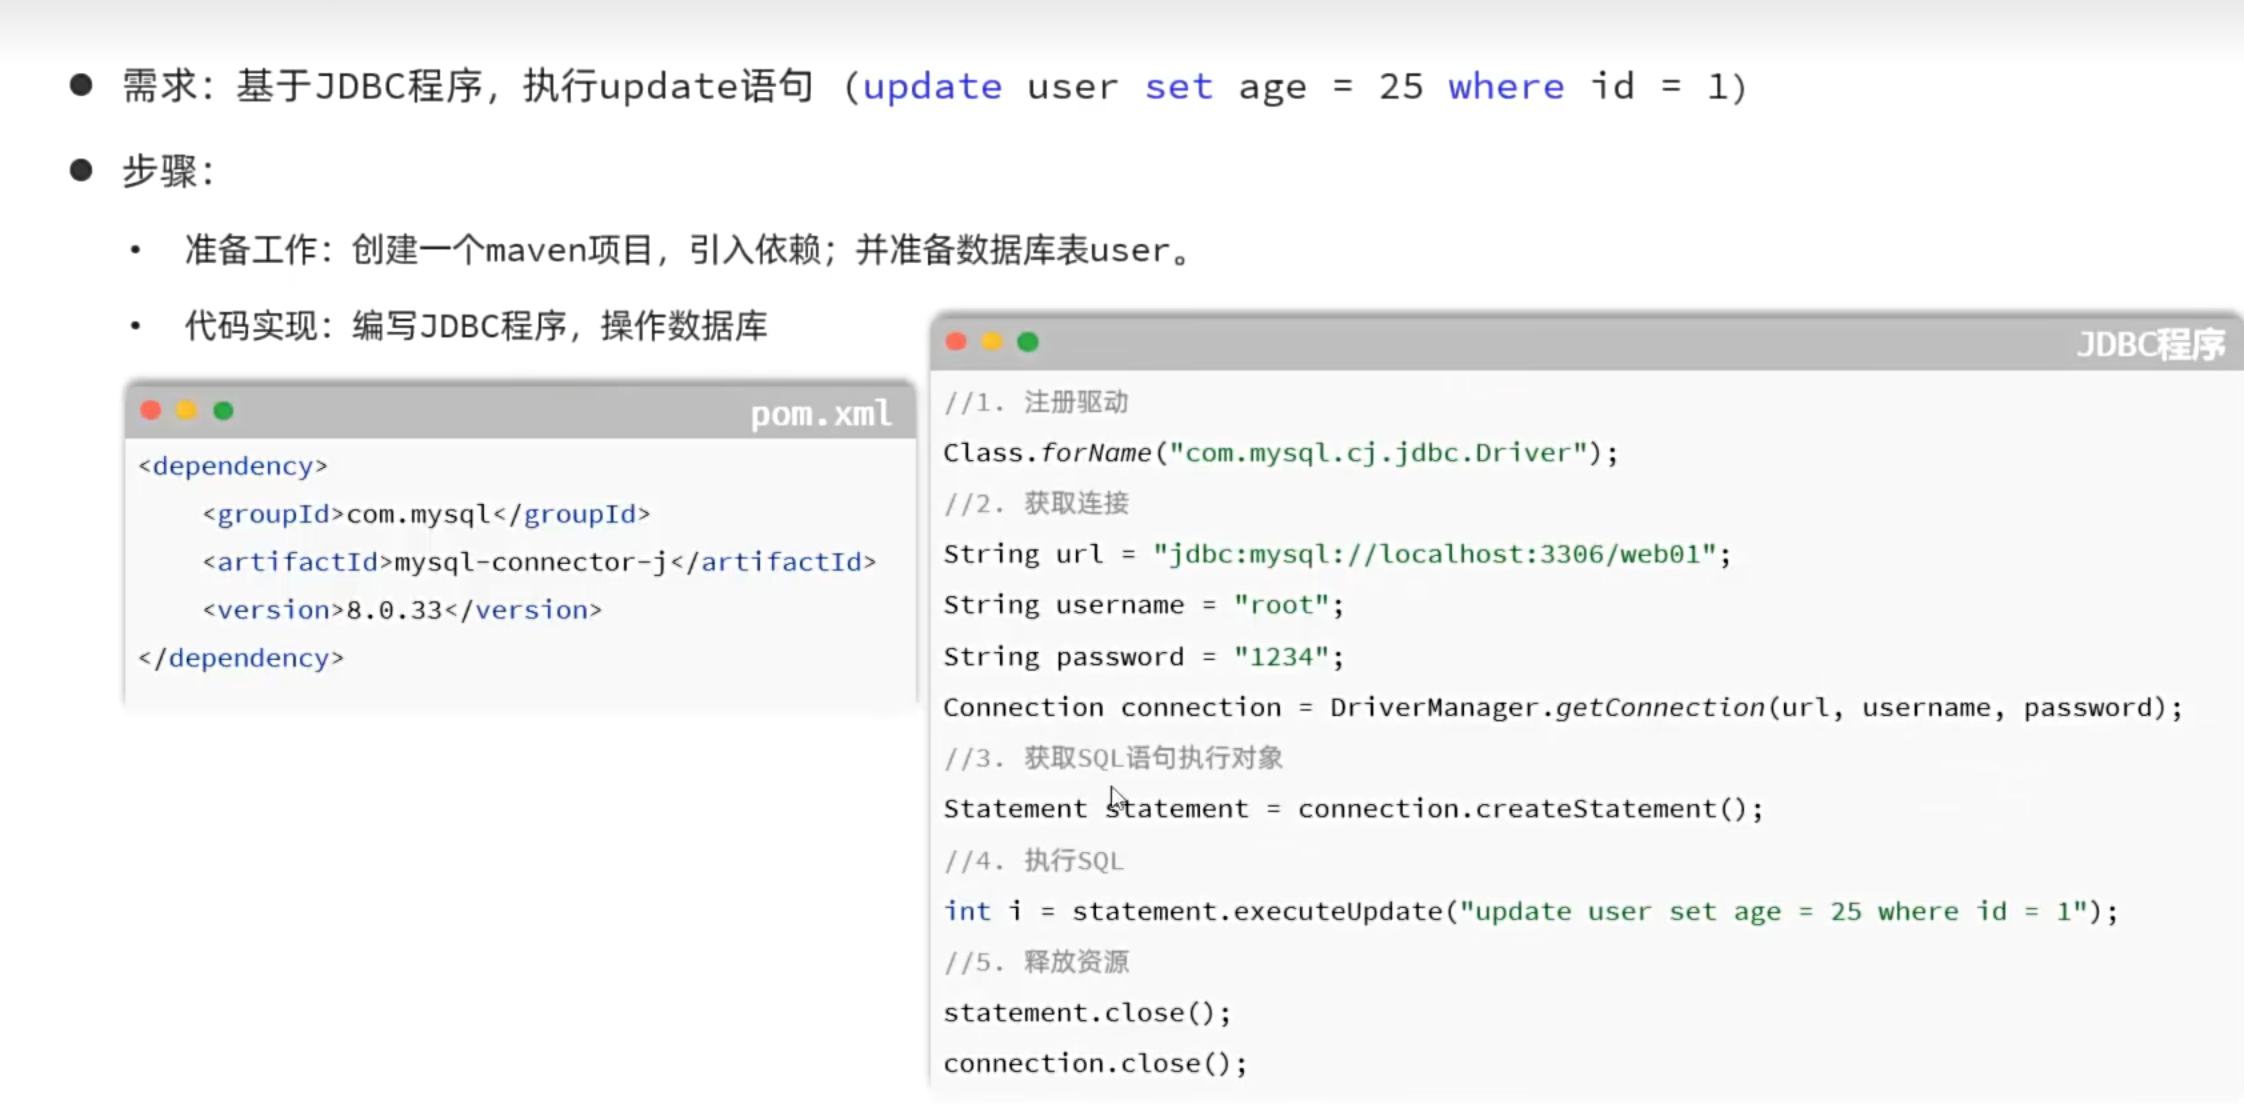This screenshot has height=1104, width=2244.
Task: Click statement.close() line
Action: [x=1086, y=1013]
